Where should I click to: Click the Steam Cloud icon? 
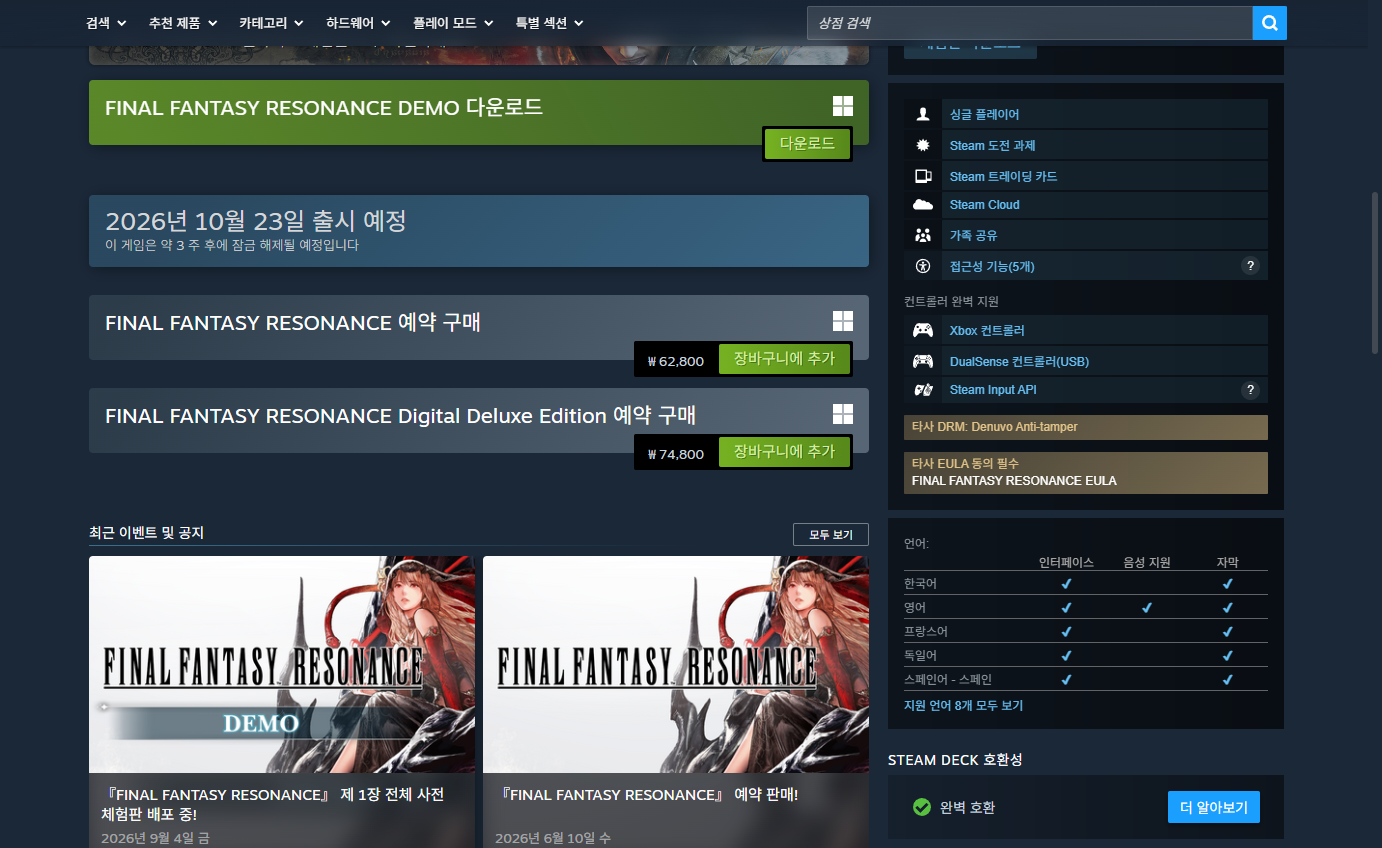coord(923,205)
